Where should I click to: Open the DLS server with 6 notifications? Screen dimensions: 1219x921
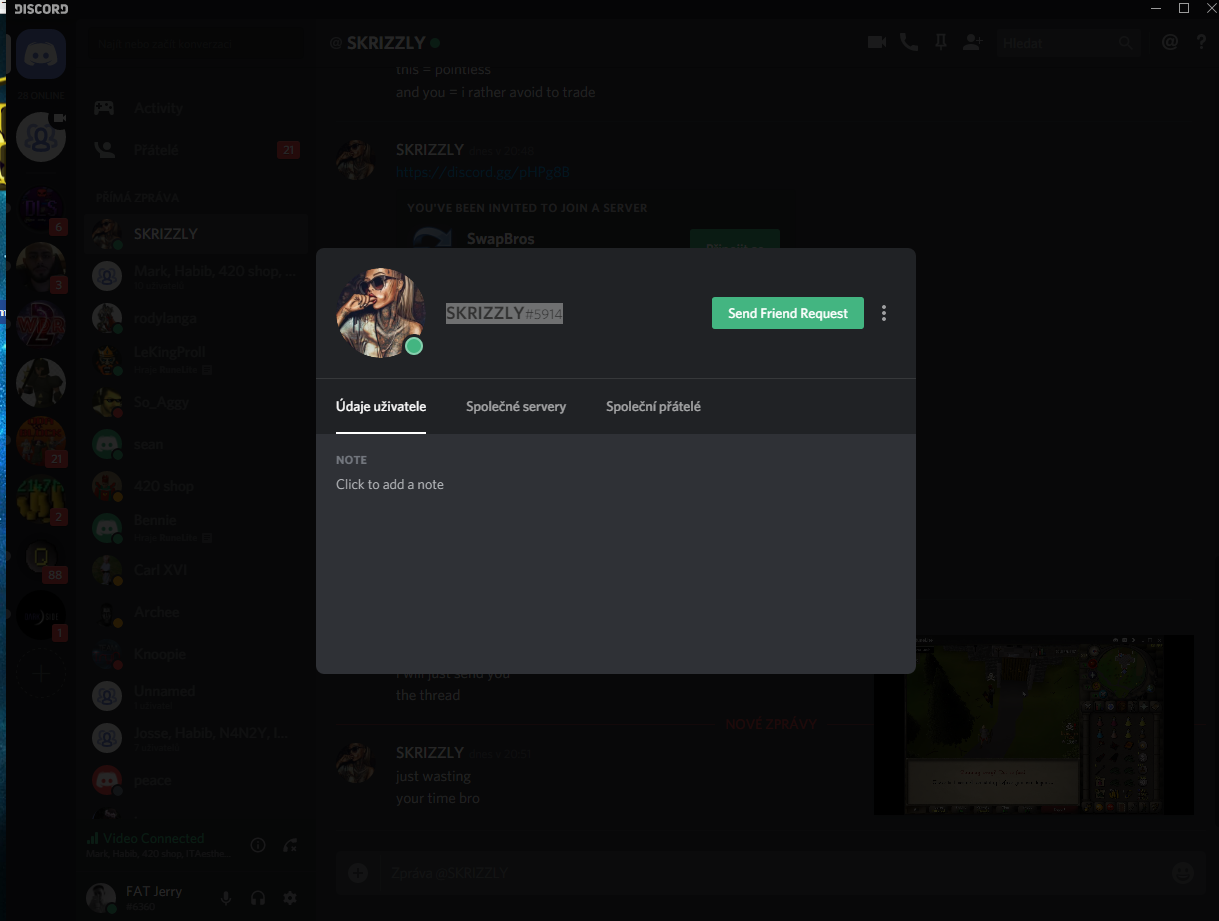pos(41,210)
